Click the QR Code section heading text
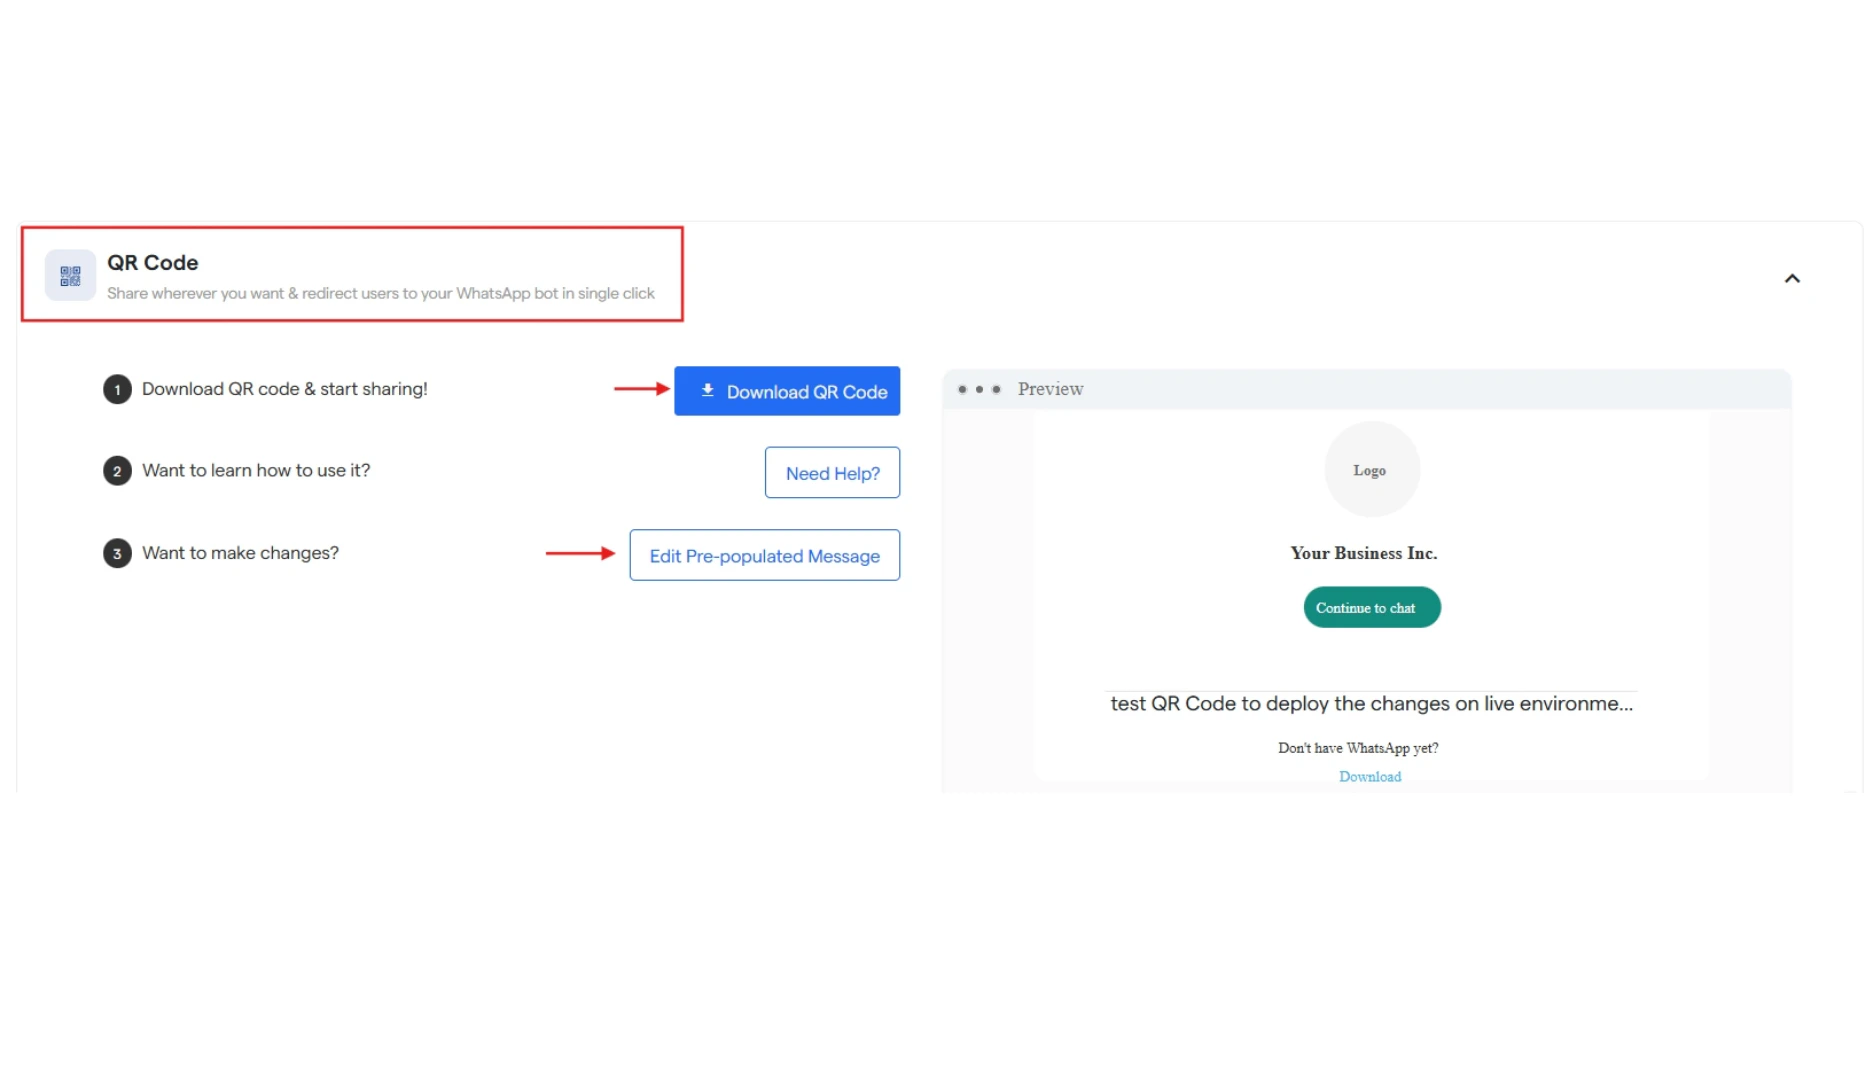This screenshot has height=1080, width=1866. [153, 263]
